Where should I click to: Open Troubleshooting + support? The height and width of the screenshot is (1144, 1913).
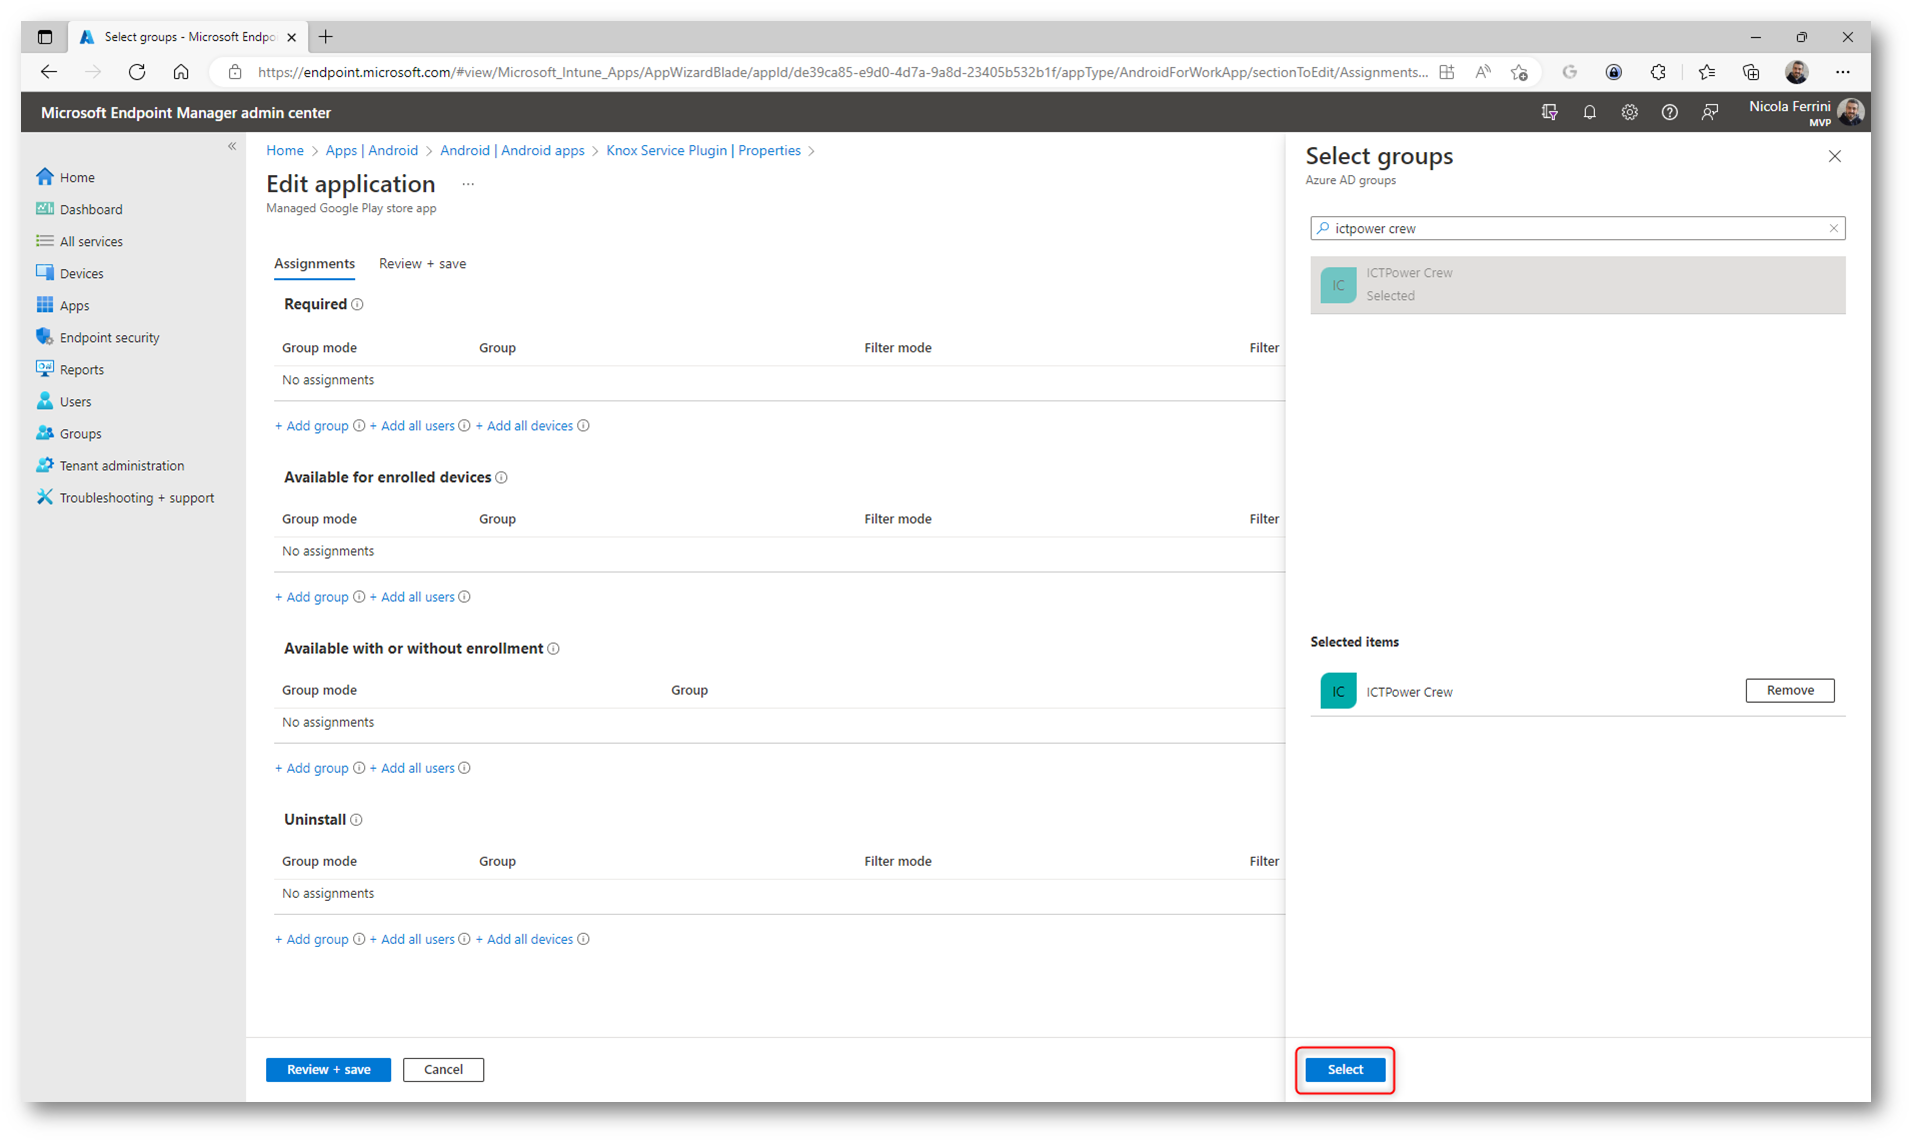point(136,497)
